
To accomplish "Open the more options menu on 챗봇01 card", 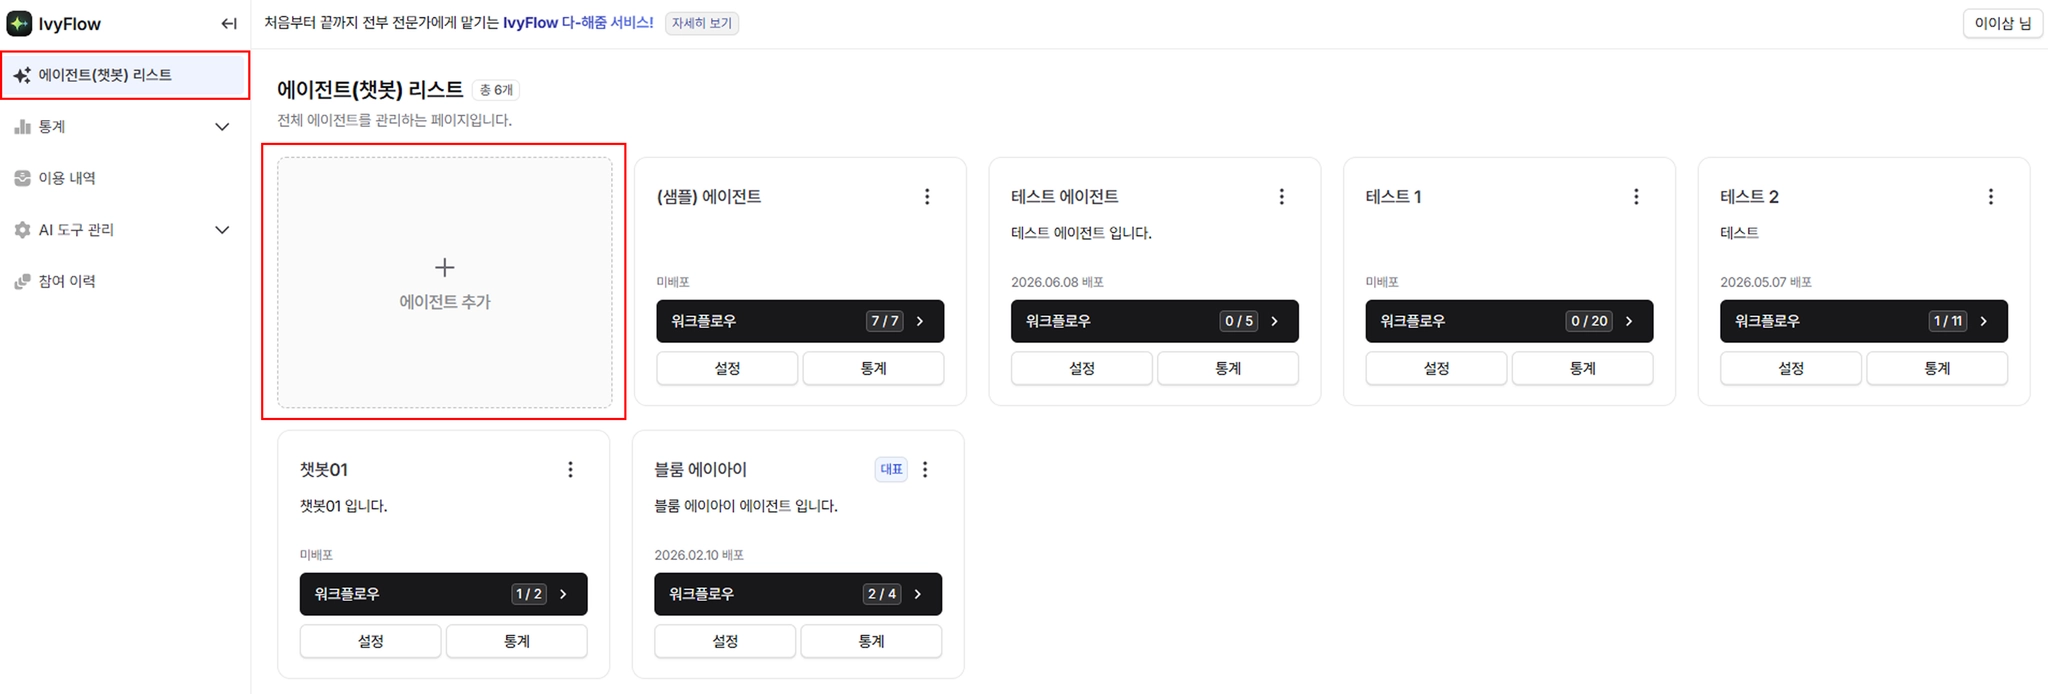I will tap(570, 469).
